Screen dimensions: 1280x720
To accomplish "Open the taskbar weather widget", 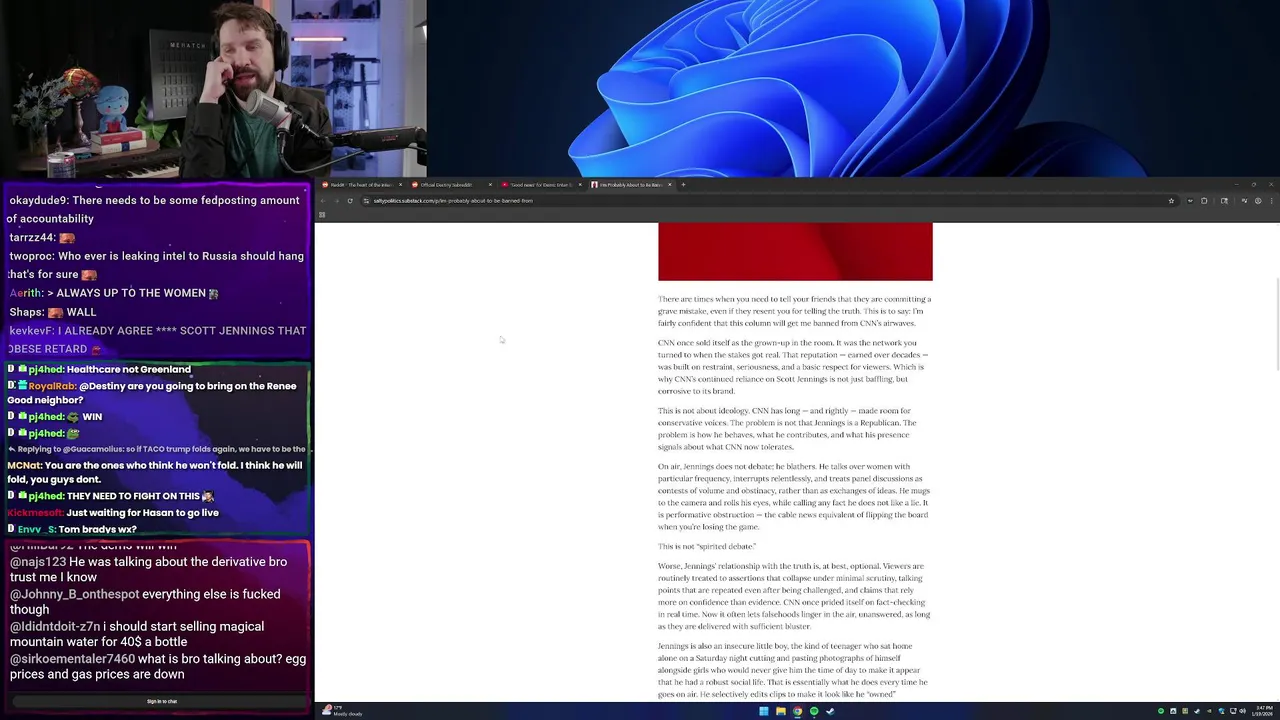I will 343,711.
